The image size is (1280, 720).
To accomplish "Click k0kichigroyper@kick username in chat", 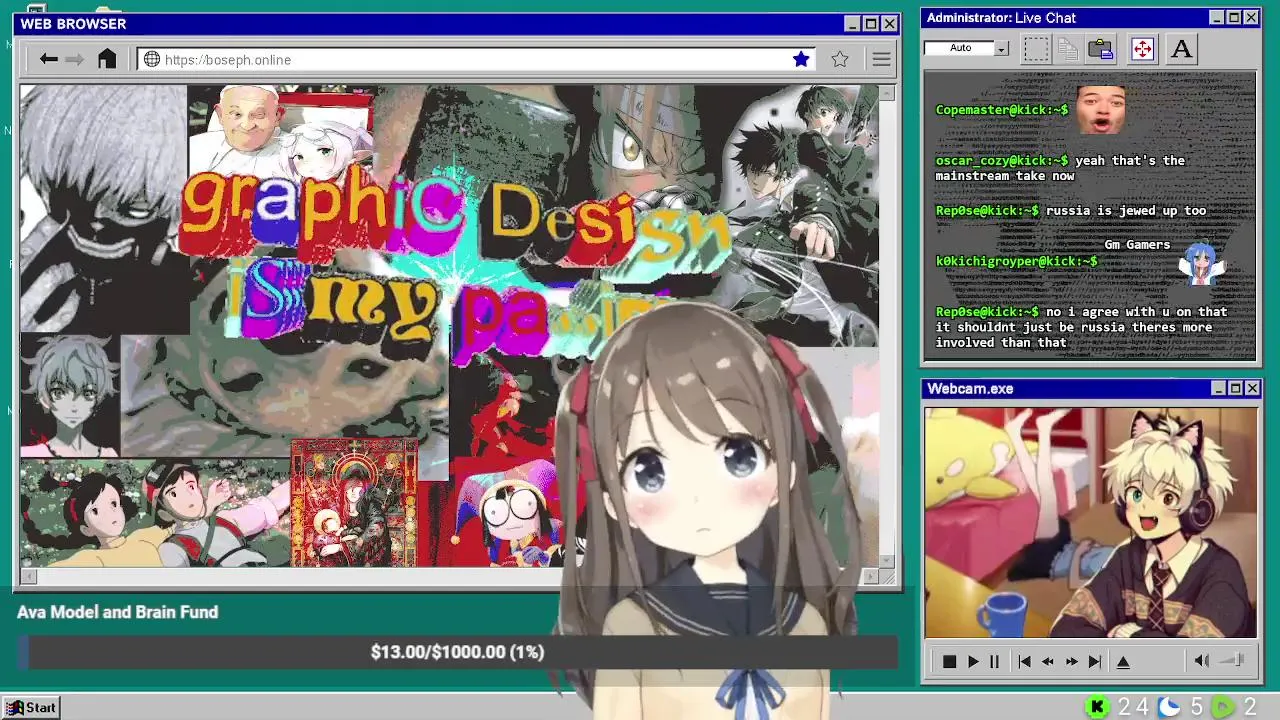I will (x=1016, y=261).
